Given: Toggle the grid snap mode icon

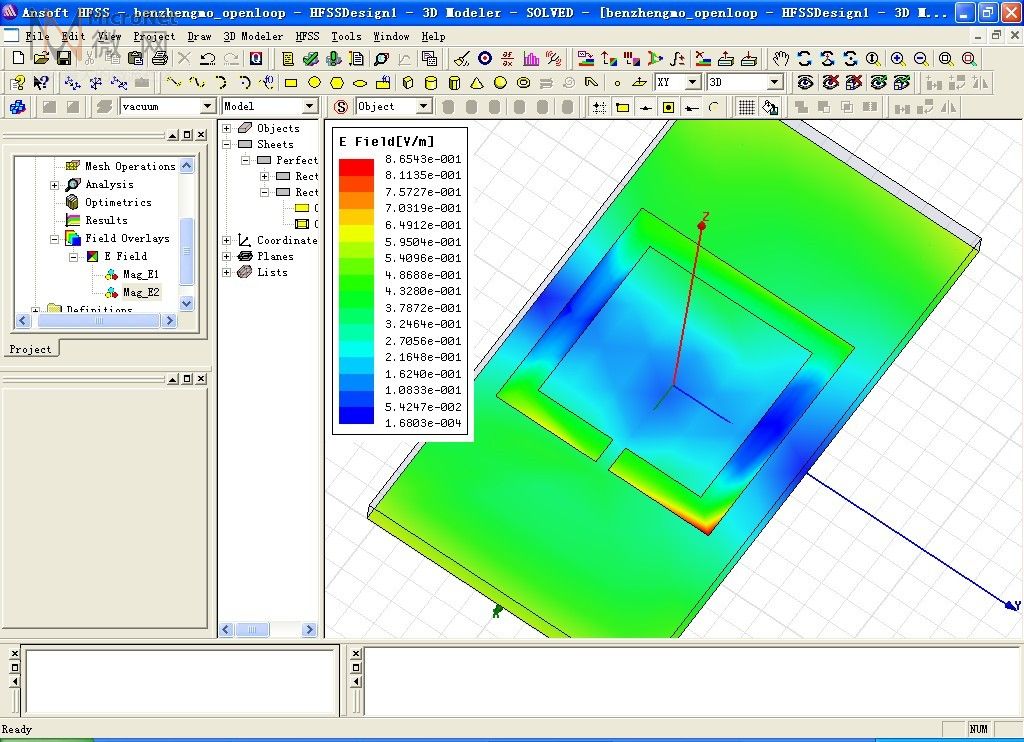Looking at the screenshot, I should 599,107.
